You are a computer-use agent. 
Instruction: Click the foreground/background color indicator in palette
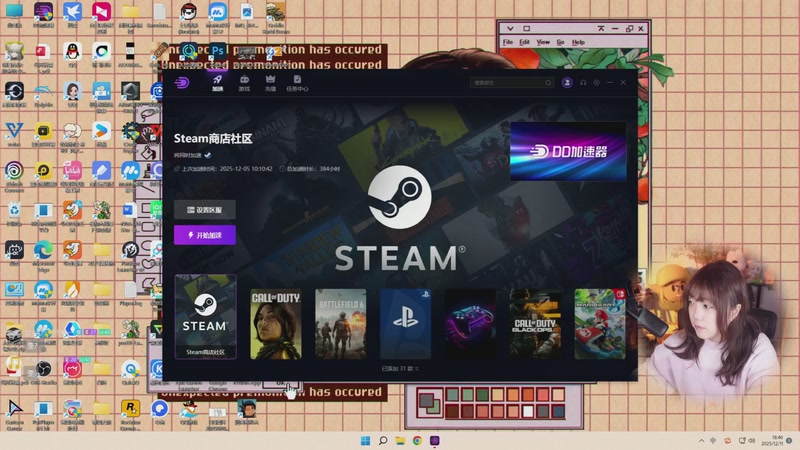[429, 402]
